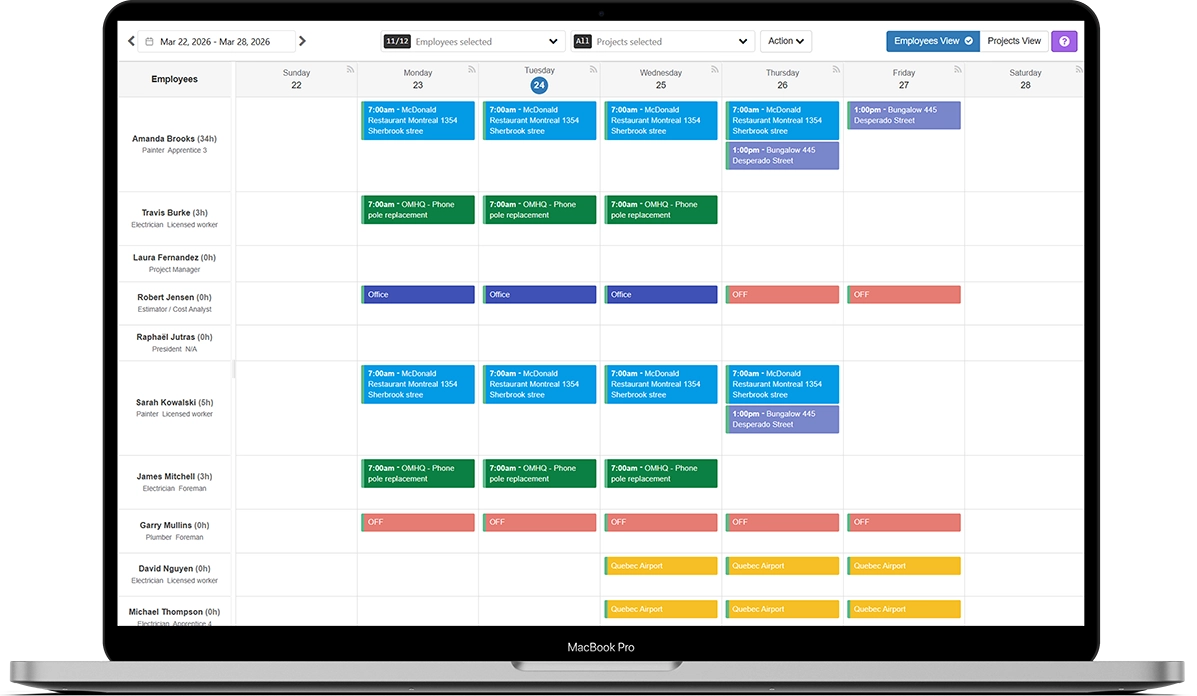Select employee David Nguyen
Image resolution: width=1197 pixels, height=696 pixels.
pyautogui.click(x=174, y=574)
